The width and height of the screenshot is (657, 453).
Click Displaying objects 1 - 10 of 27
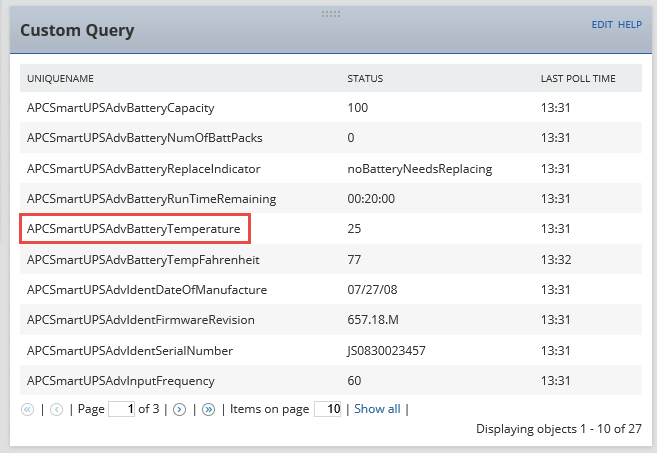559,429
